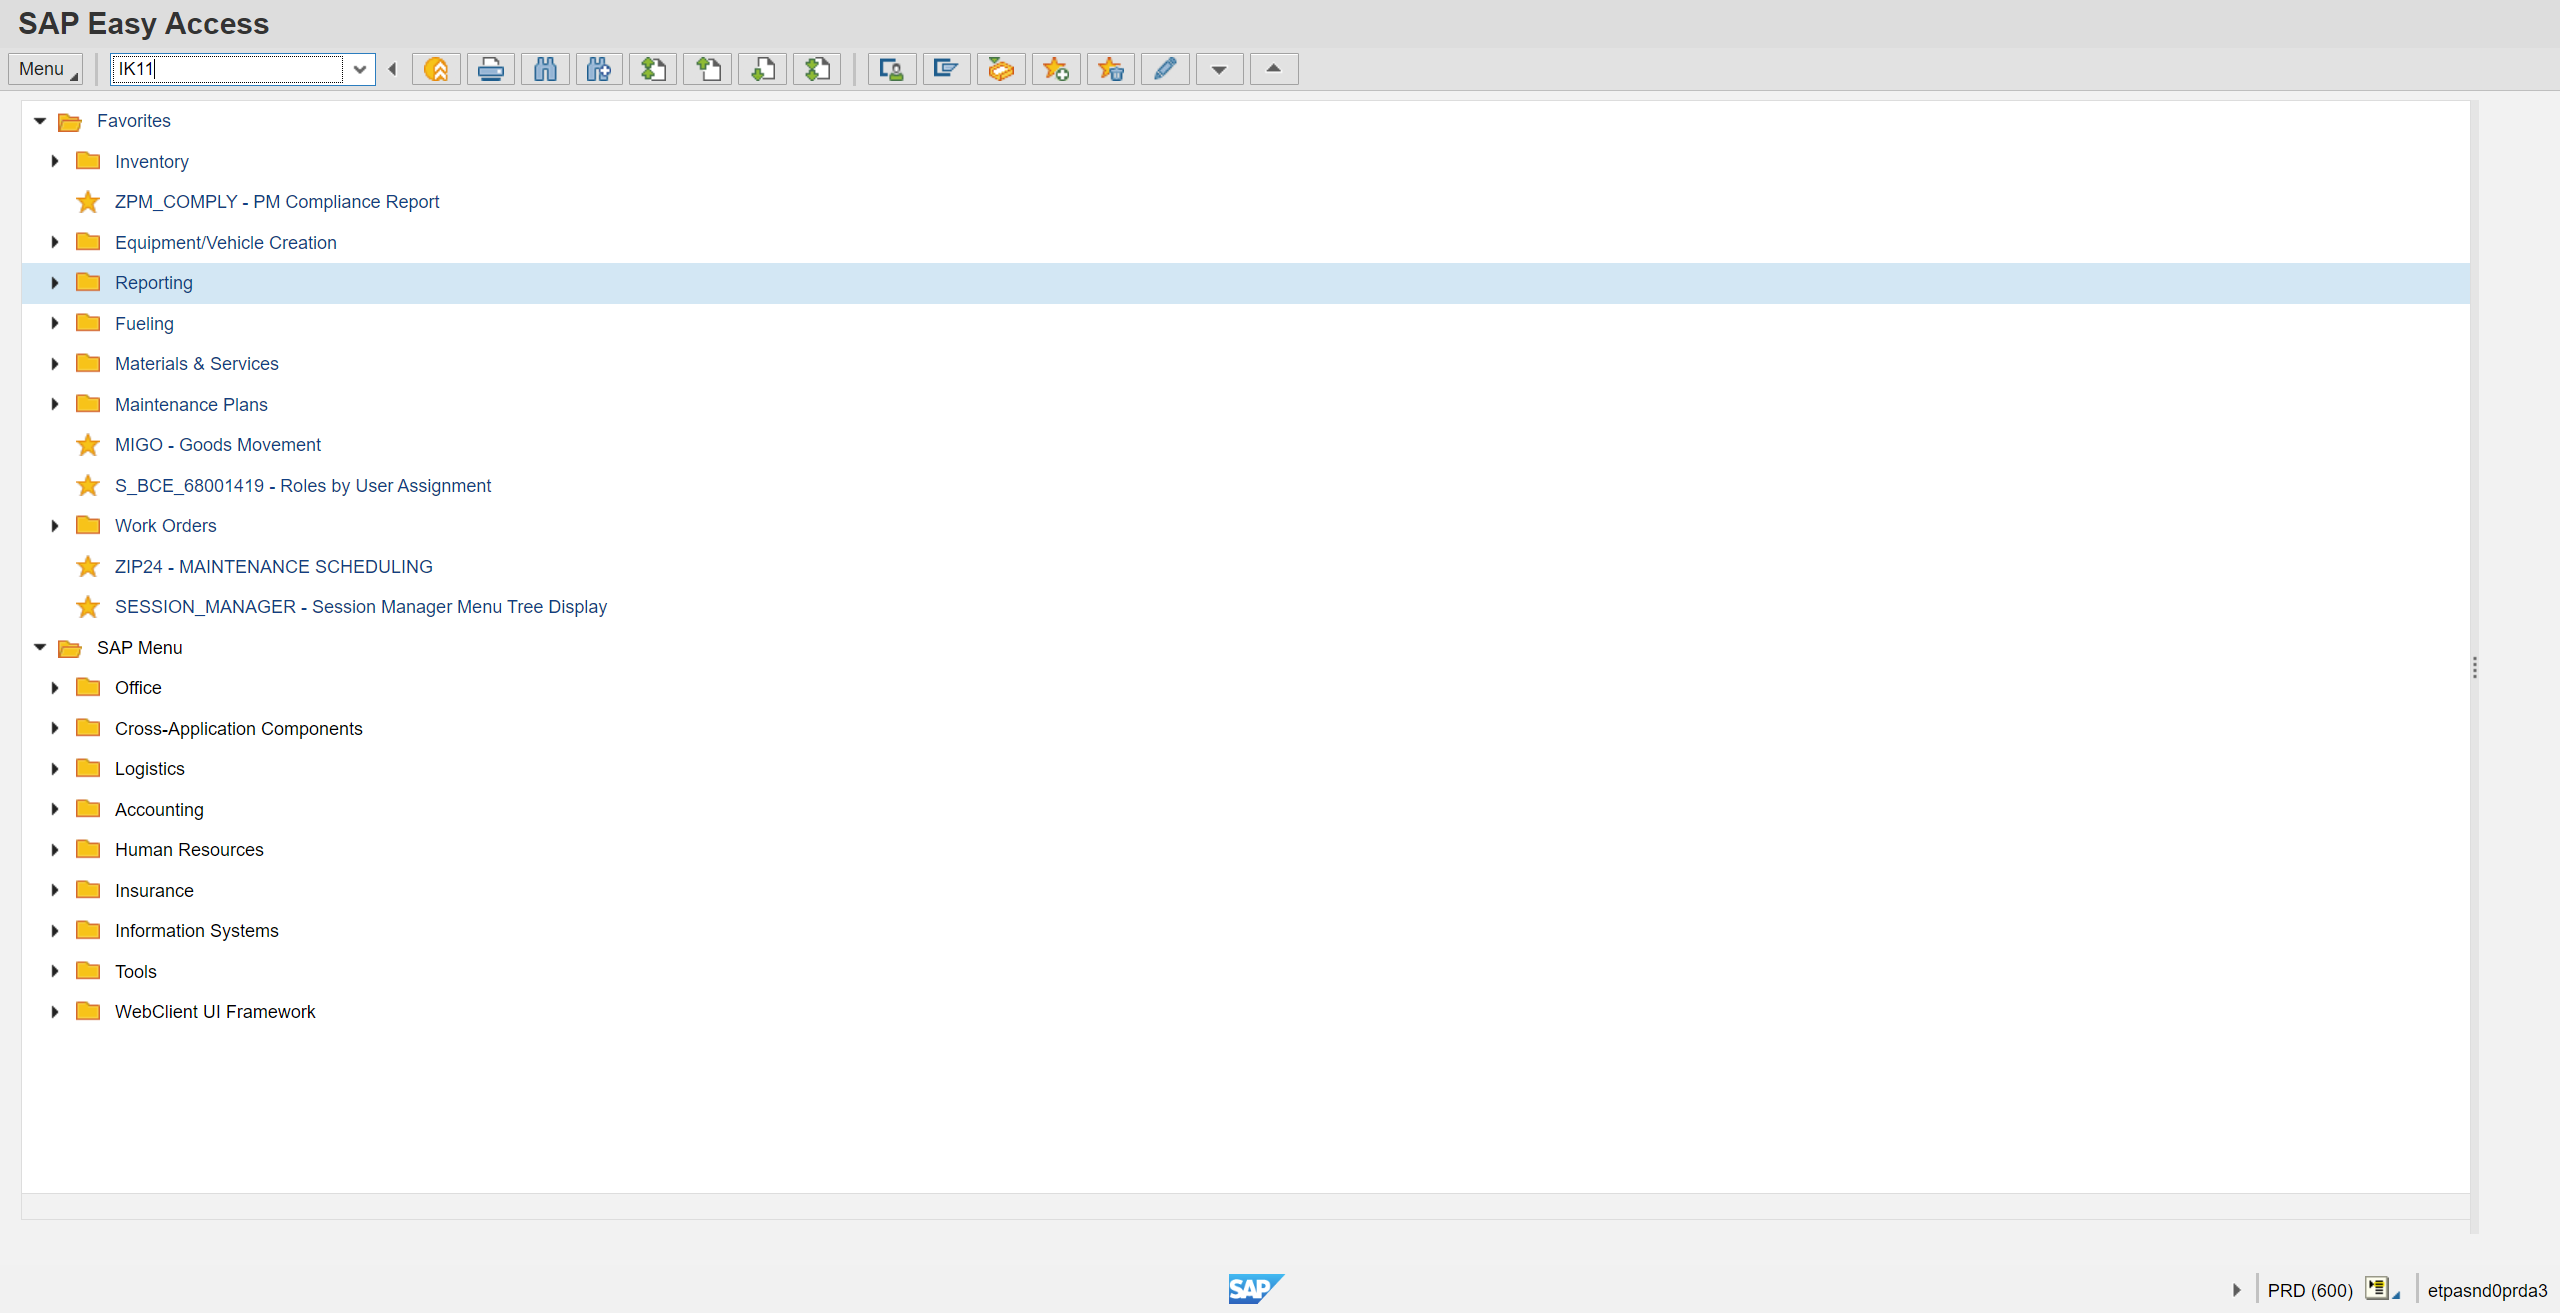Expand the Reporting folder
The height and width of the screenshot is (1313, 2560).
click(55, 283)
